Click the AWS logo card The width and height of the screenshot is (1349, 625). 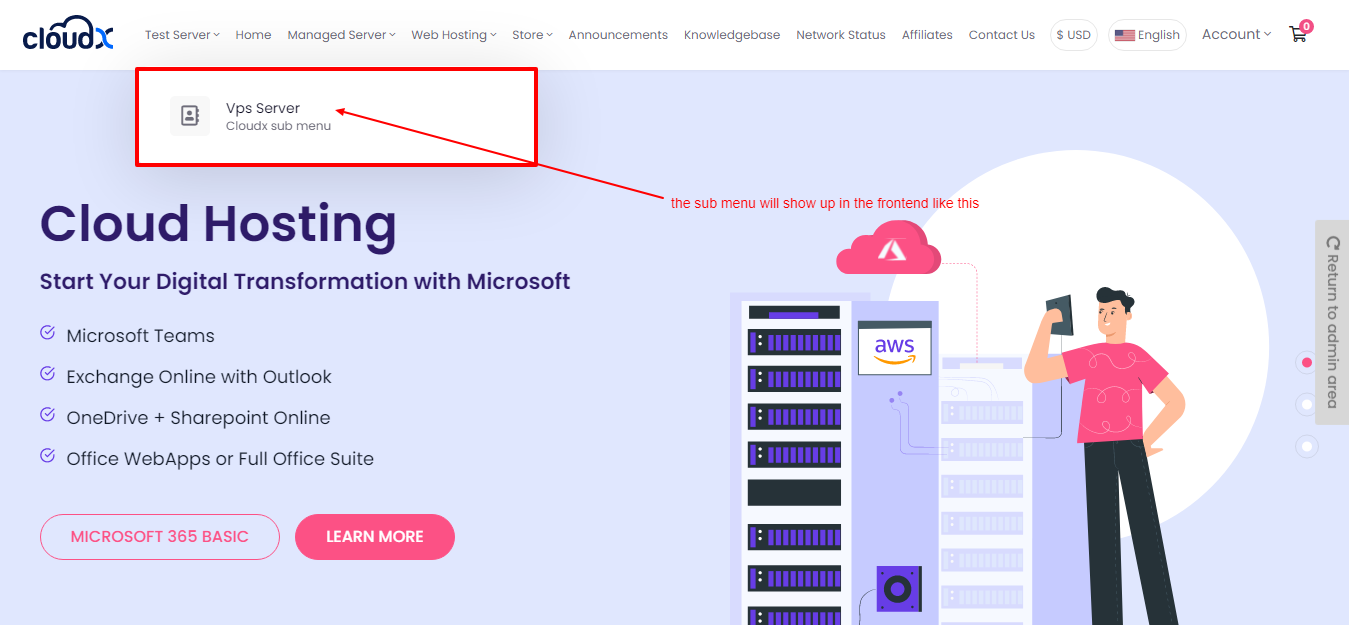(x=894, y=348)
